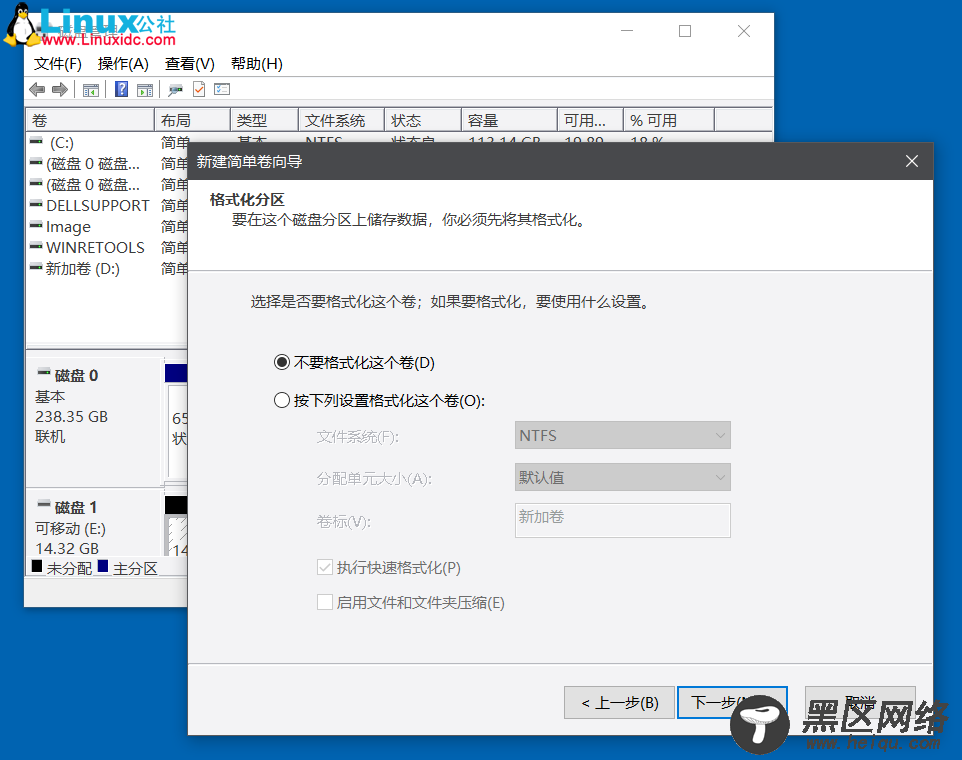Click the 下一步 button in the wizard
The width and height of the screenshot is (962, 760).
pyautogui.click(x=732, y=702)
